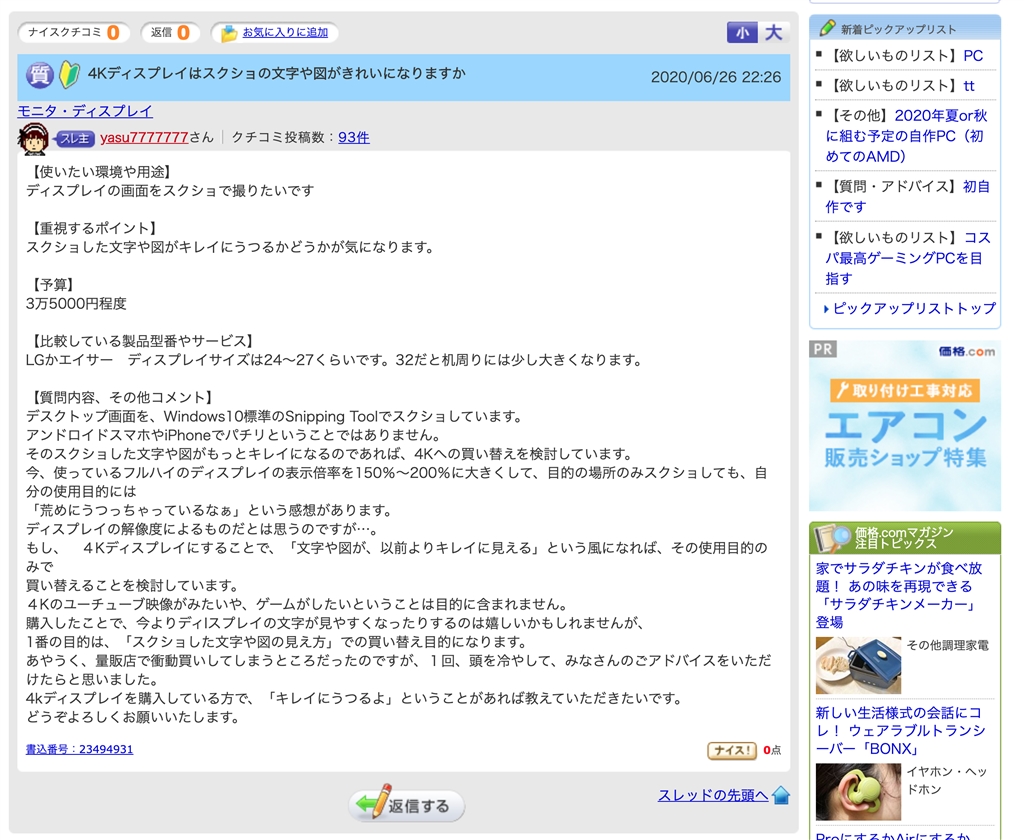
Task: Click the post date 2020/06/26 22:26
Action: coord(716,77)
